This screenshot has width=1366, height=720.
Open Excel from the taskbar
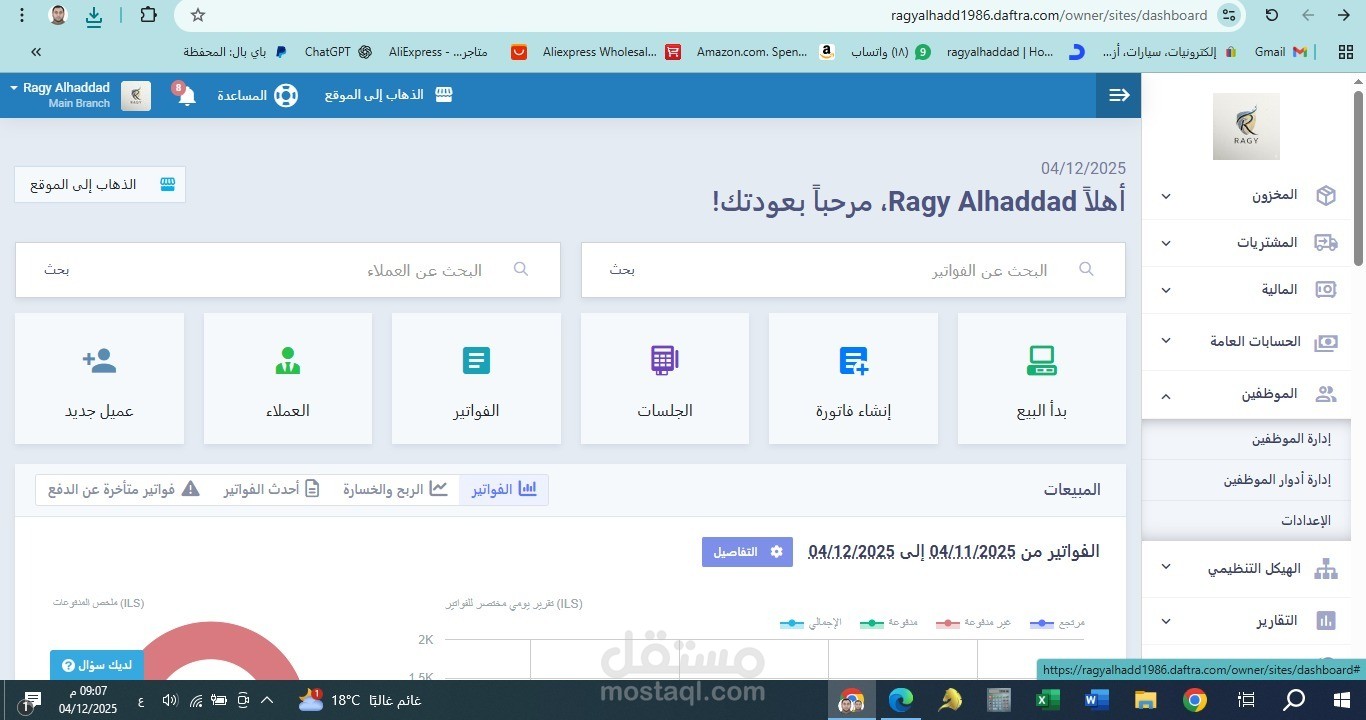click(x=1047, y=700)
